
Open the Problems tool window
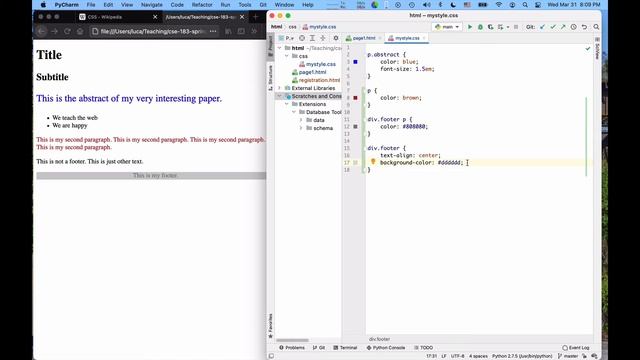tap(292, 348)
